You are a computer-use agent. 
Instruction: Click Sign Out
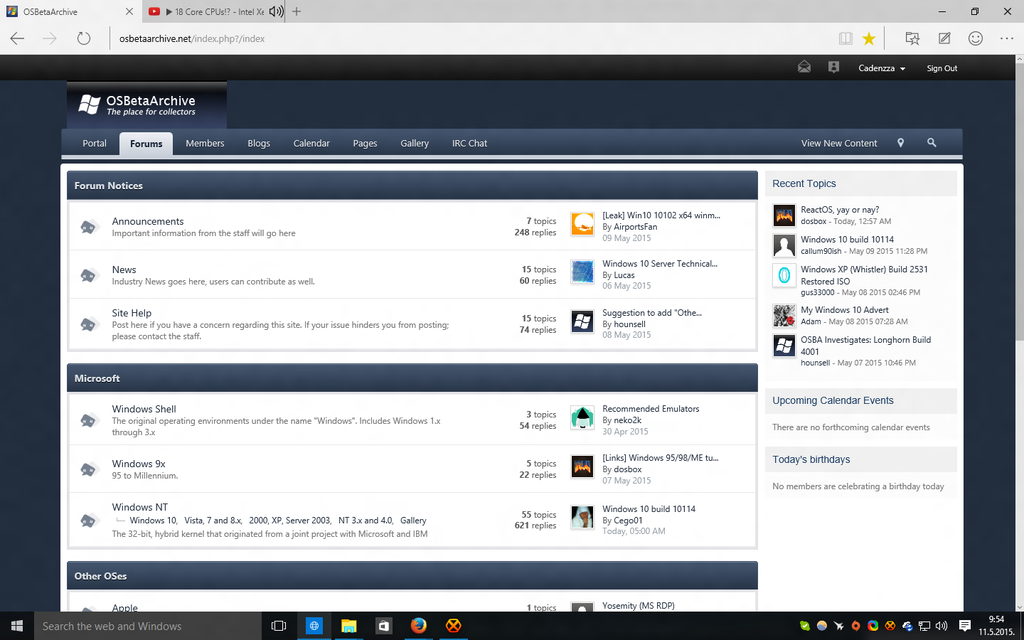(x=942, y=68)
